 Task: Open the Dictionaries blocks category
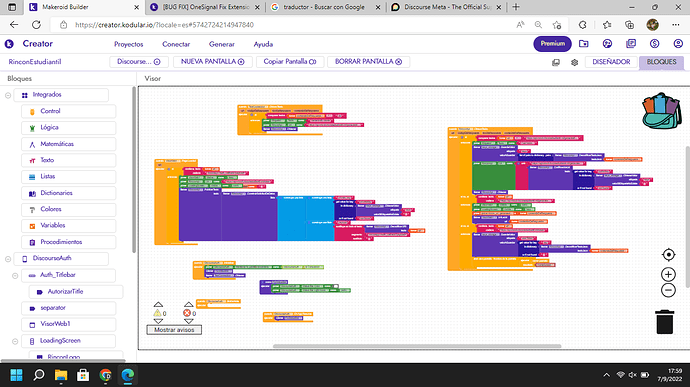tap(68, 193)
